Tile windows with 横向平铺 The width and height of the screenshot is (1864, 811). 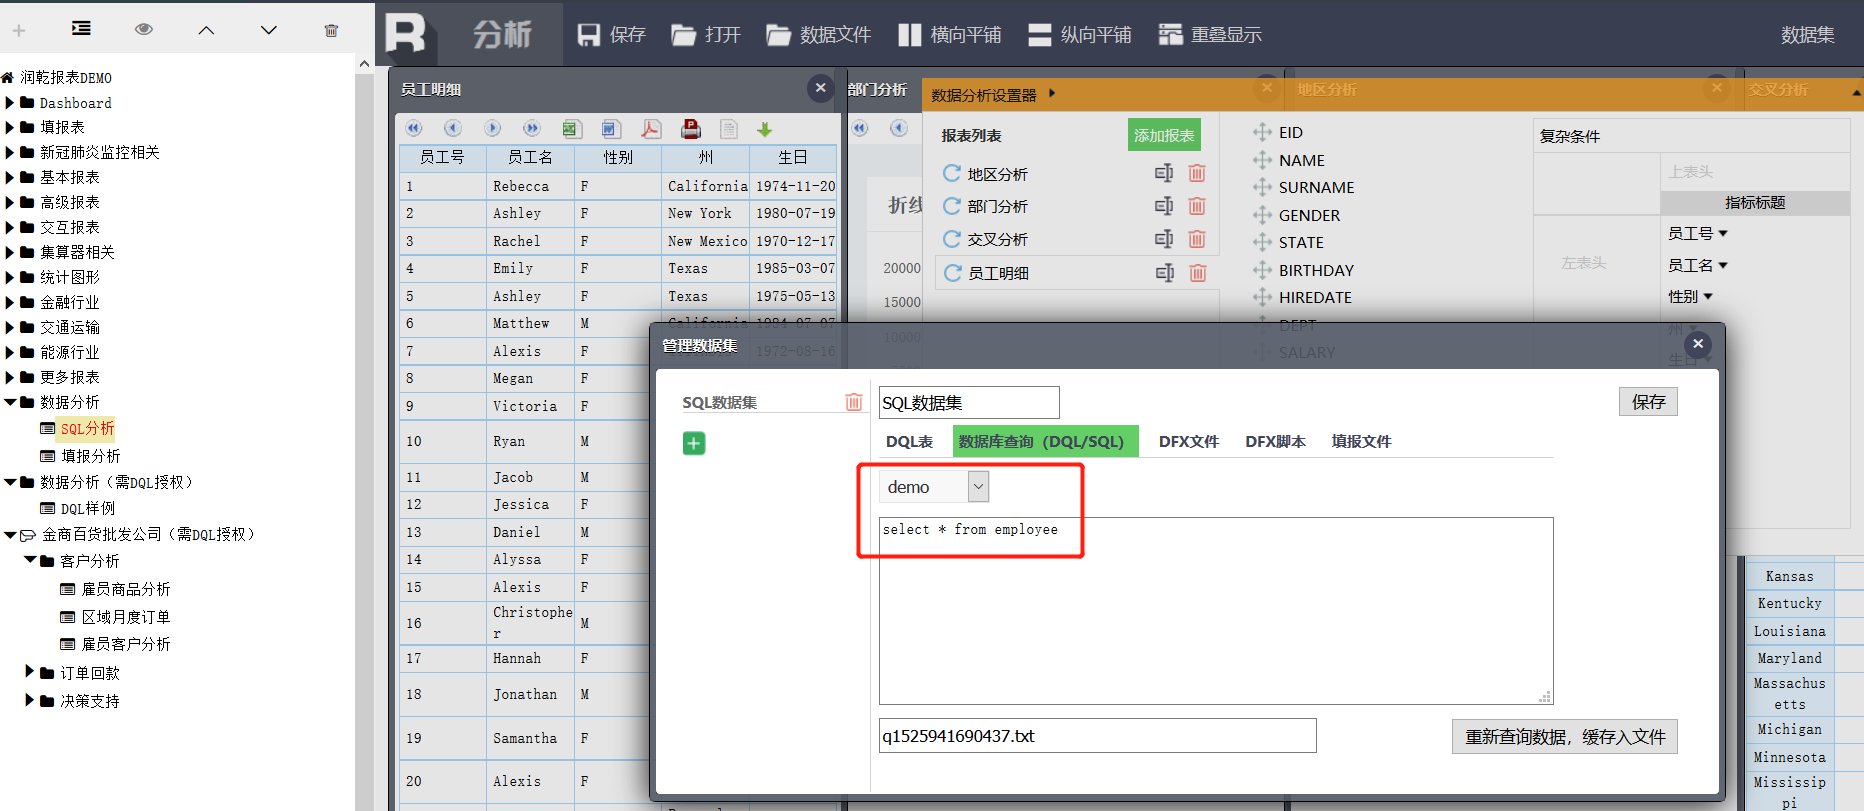pos(950,35)
